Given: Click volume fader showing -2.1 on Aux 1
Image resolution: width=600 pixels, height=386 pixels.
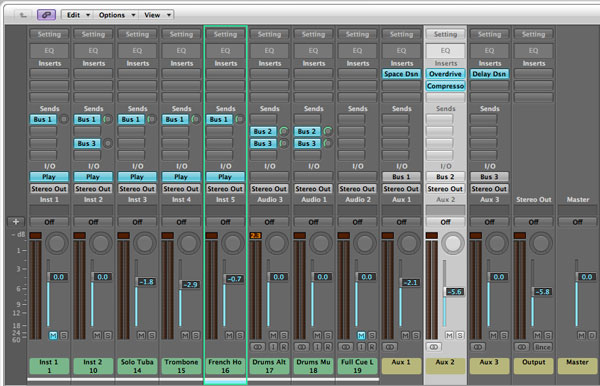Looking at the screenshot, I should [x=410, y=283].
